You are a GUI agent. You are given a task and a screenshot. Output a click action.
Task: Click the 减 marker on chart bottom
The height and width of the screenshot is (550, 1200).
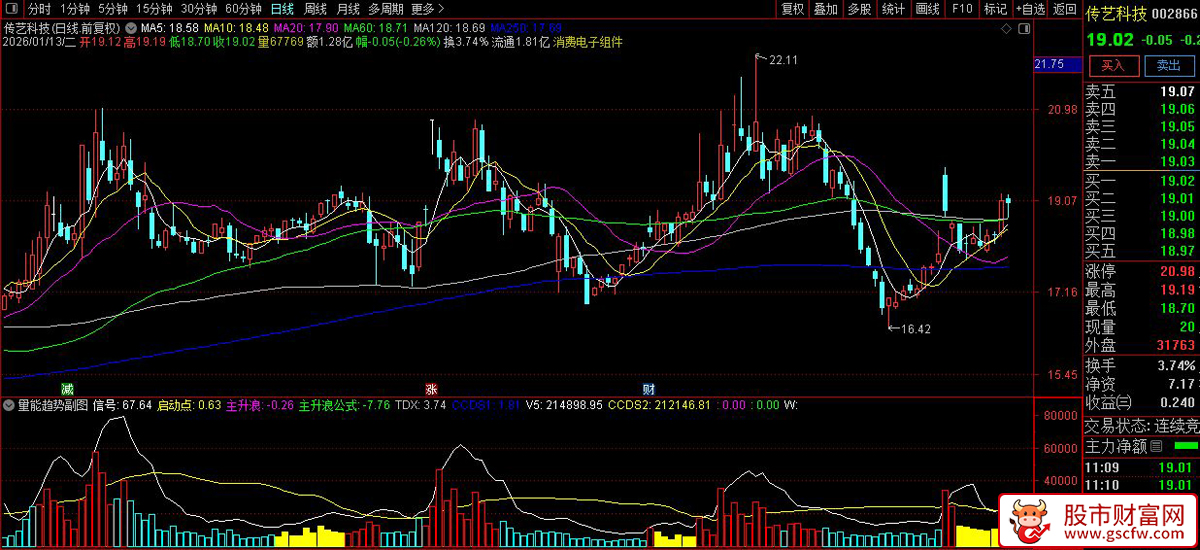coord(67,388)
